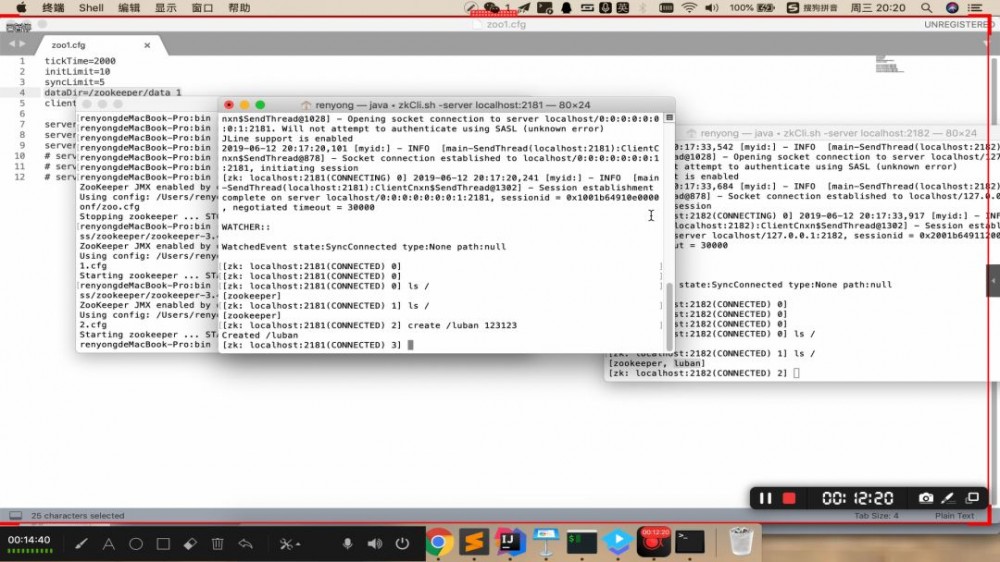Click the Wi-Fi status icon

[x=689, y=8]
